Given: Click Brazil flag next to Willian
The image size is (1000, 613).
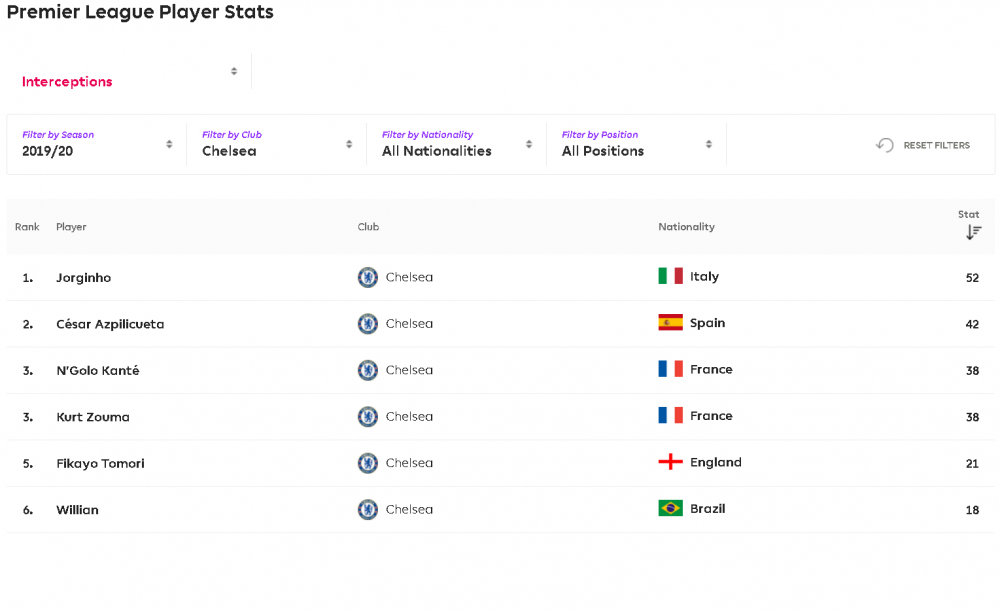Looking at the screenshot, I should click(x=670, y=508).
